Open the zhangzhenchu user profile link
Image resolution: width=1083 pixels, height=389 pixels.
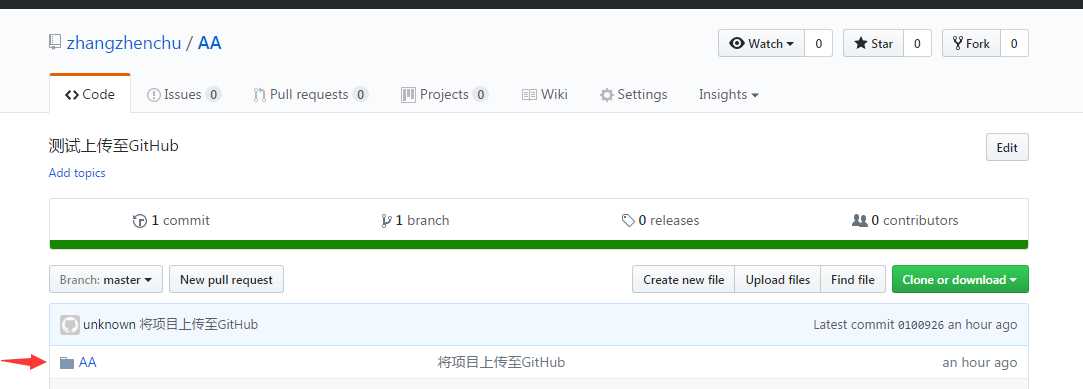(124, 43)
